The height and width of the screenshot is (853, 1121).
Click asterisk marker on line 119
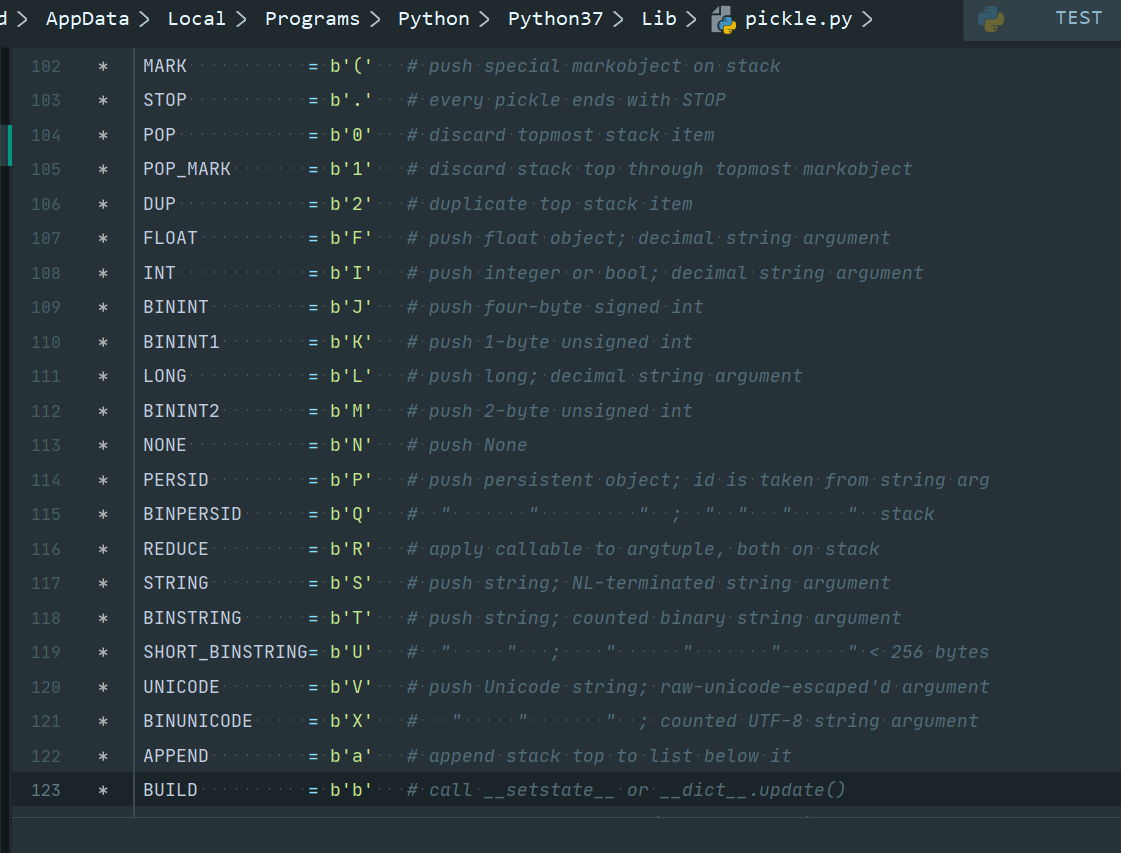pos(103,652)
